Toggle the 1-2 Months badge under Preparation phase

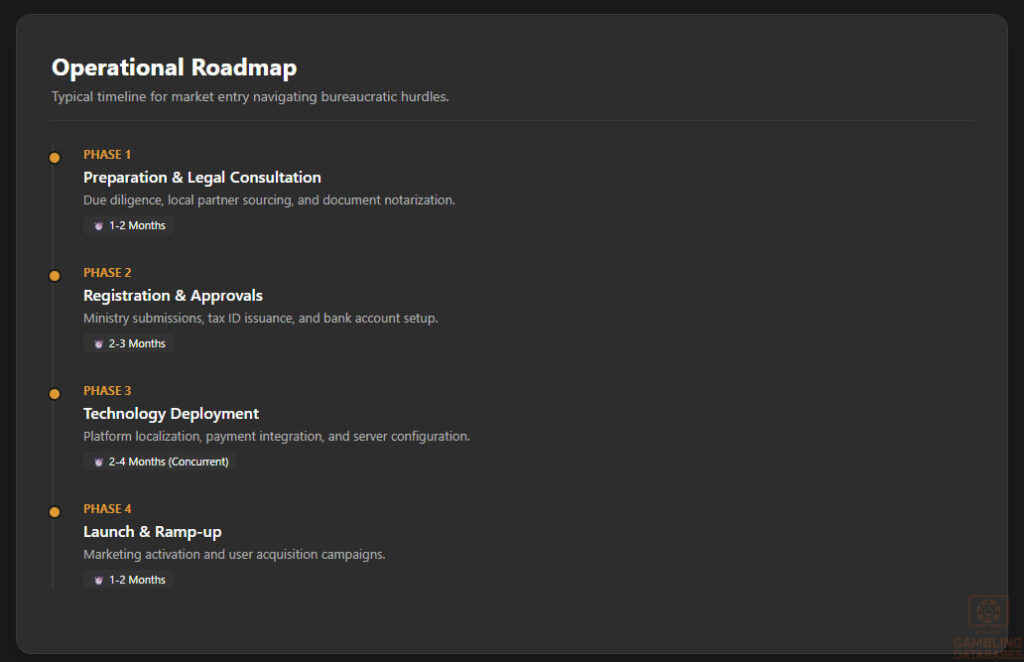point(128,225)
